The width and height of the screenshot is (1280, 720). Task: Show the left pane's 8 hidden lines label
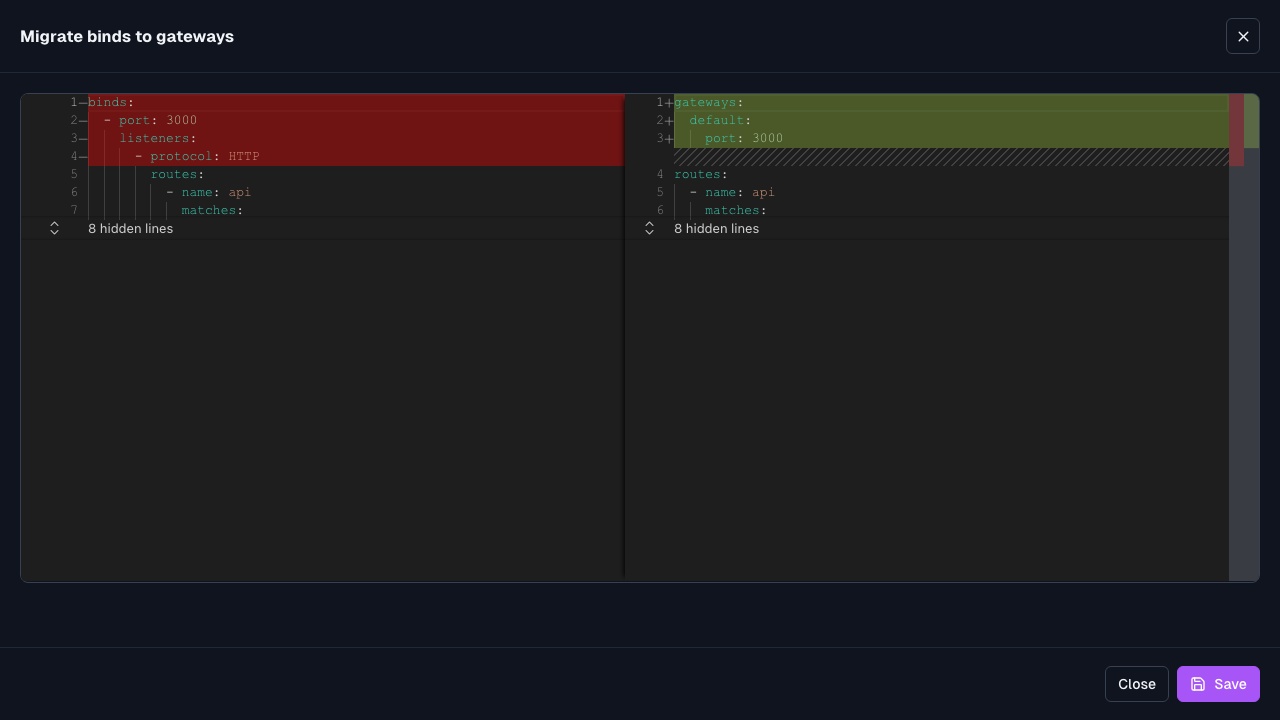point(130,228)
